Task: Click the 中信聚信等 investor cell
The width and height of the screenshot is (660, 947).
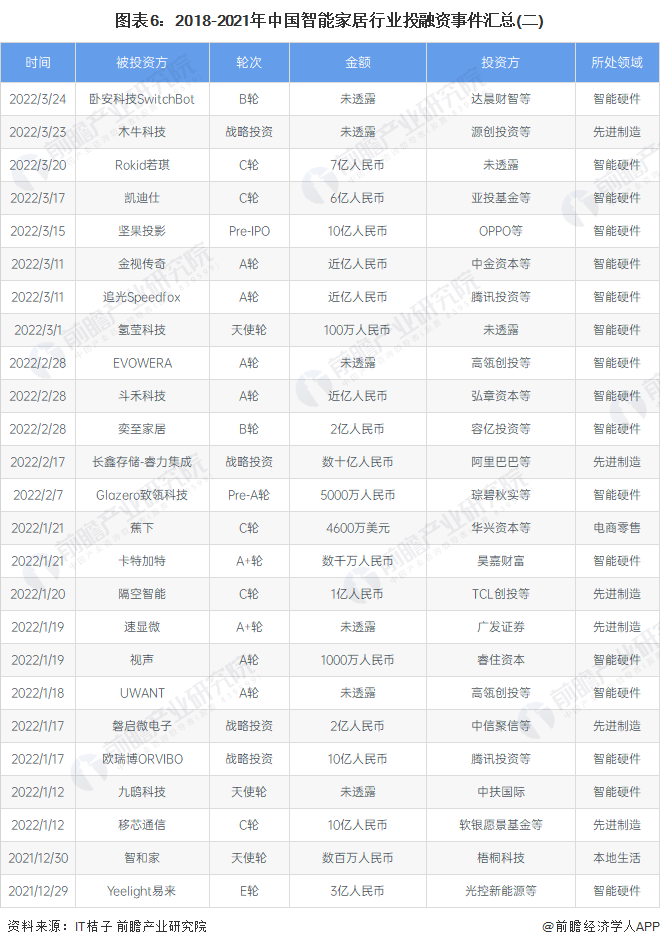Action: coord(501,726)
